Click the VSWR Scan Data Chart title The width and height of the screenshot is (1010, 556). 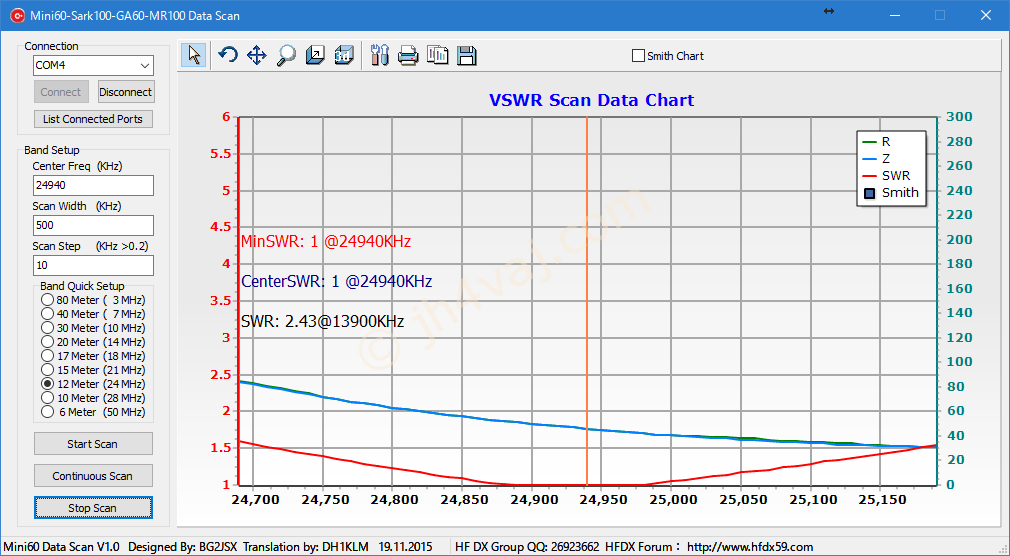pos(591,101)
